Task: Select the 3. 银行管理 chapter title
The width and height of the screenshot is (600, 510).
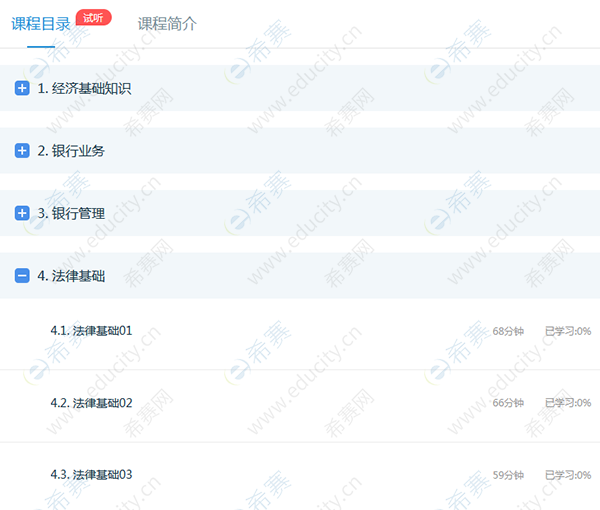Action: [x=71, y=213]
